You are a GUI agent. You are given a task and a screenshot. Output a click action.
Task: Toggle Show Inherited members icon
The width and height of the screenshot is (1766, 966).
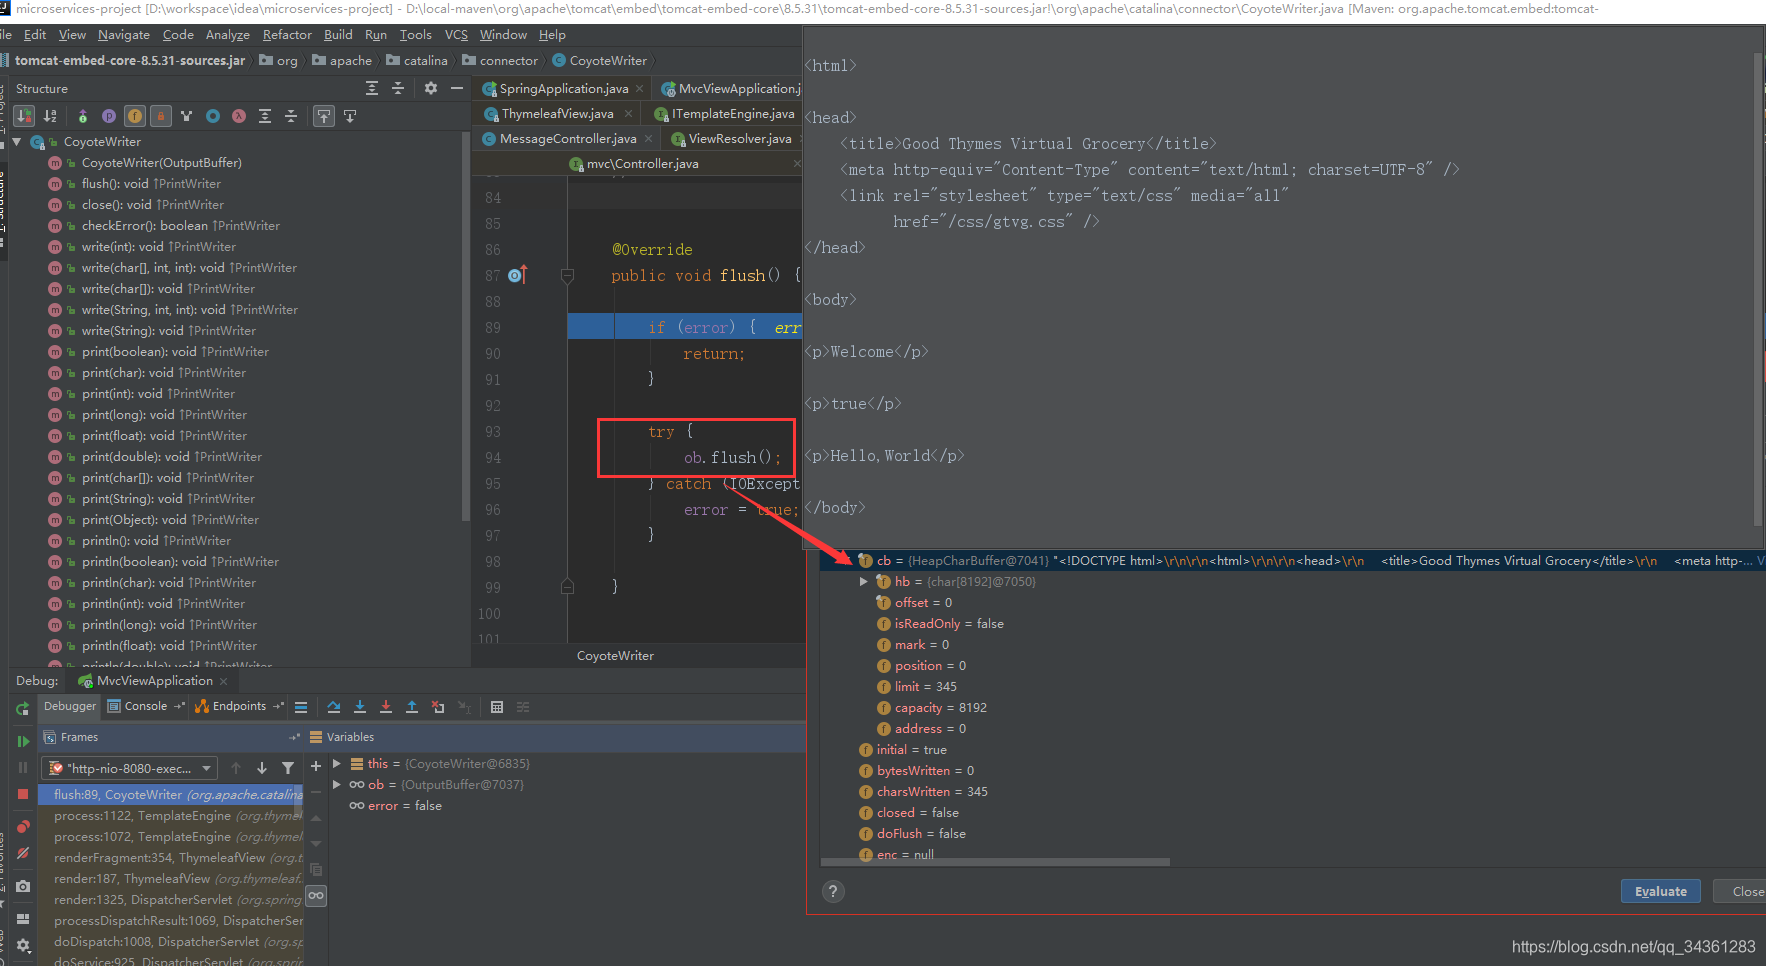point(83,116)
